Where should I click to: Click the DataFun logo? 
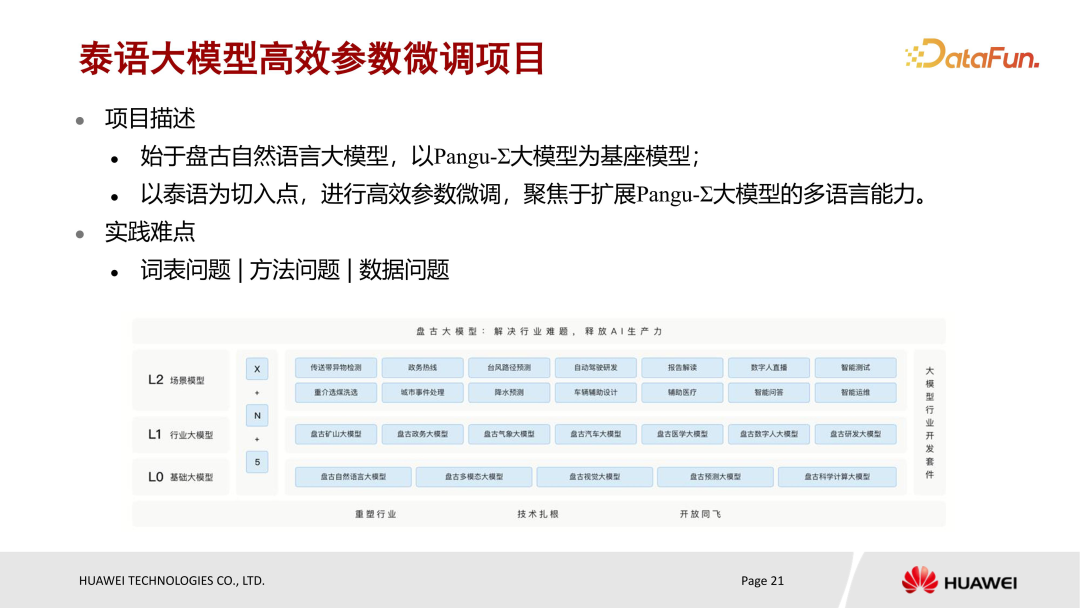[x=972, y=54]
